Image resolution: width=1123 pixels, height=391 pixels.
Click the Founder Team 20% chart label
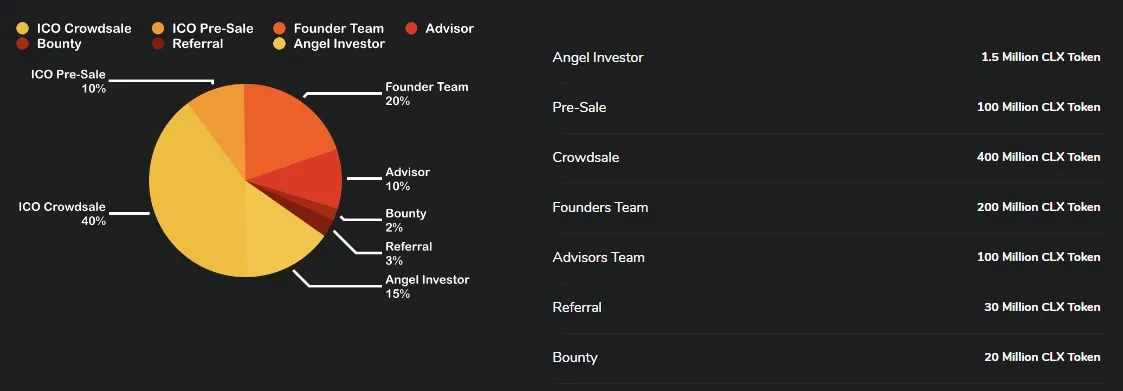(427, 94)
